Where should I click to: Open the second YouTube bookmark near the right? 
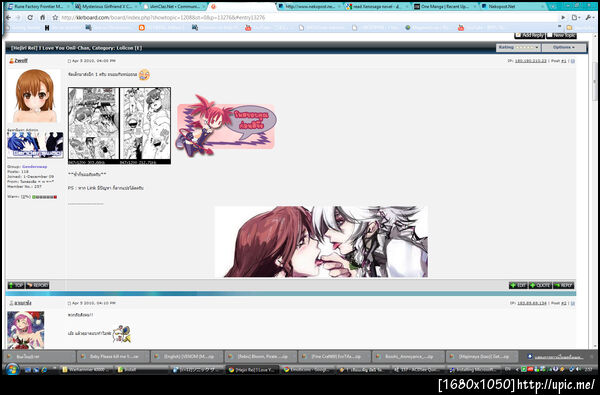[461, 28]
